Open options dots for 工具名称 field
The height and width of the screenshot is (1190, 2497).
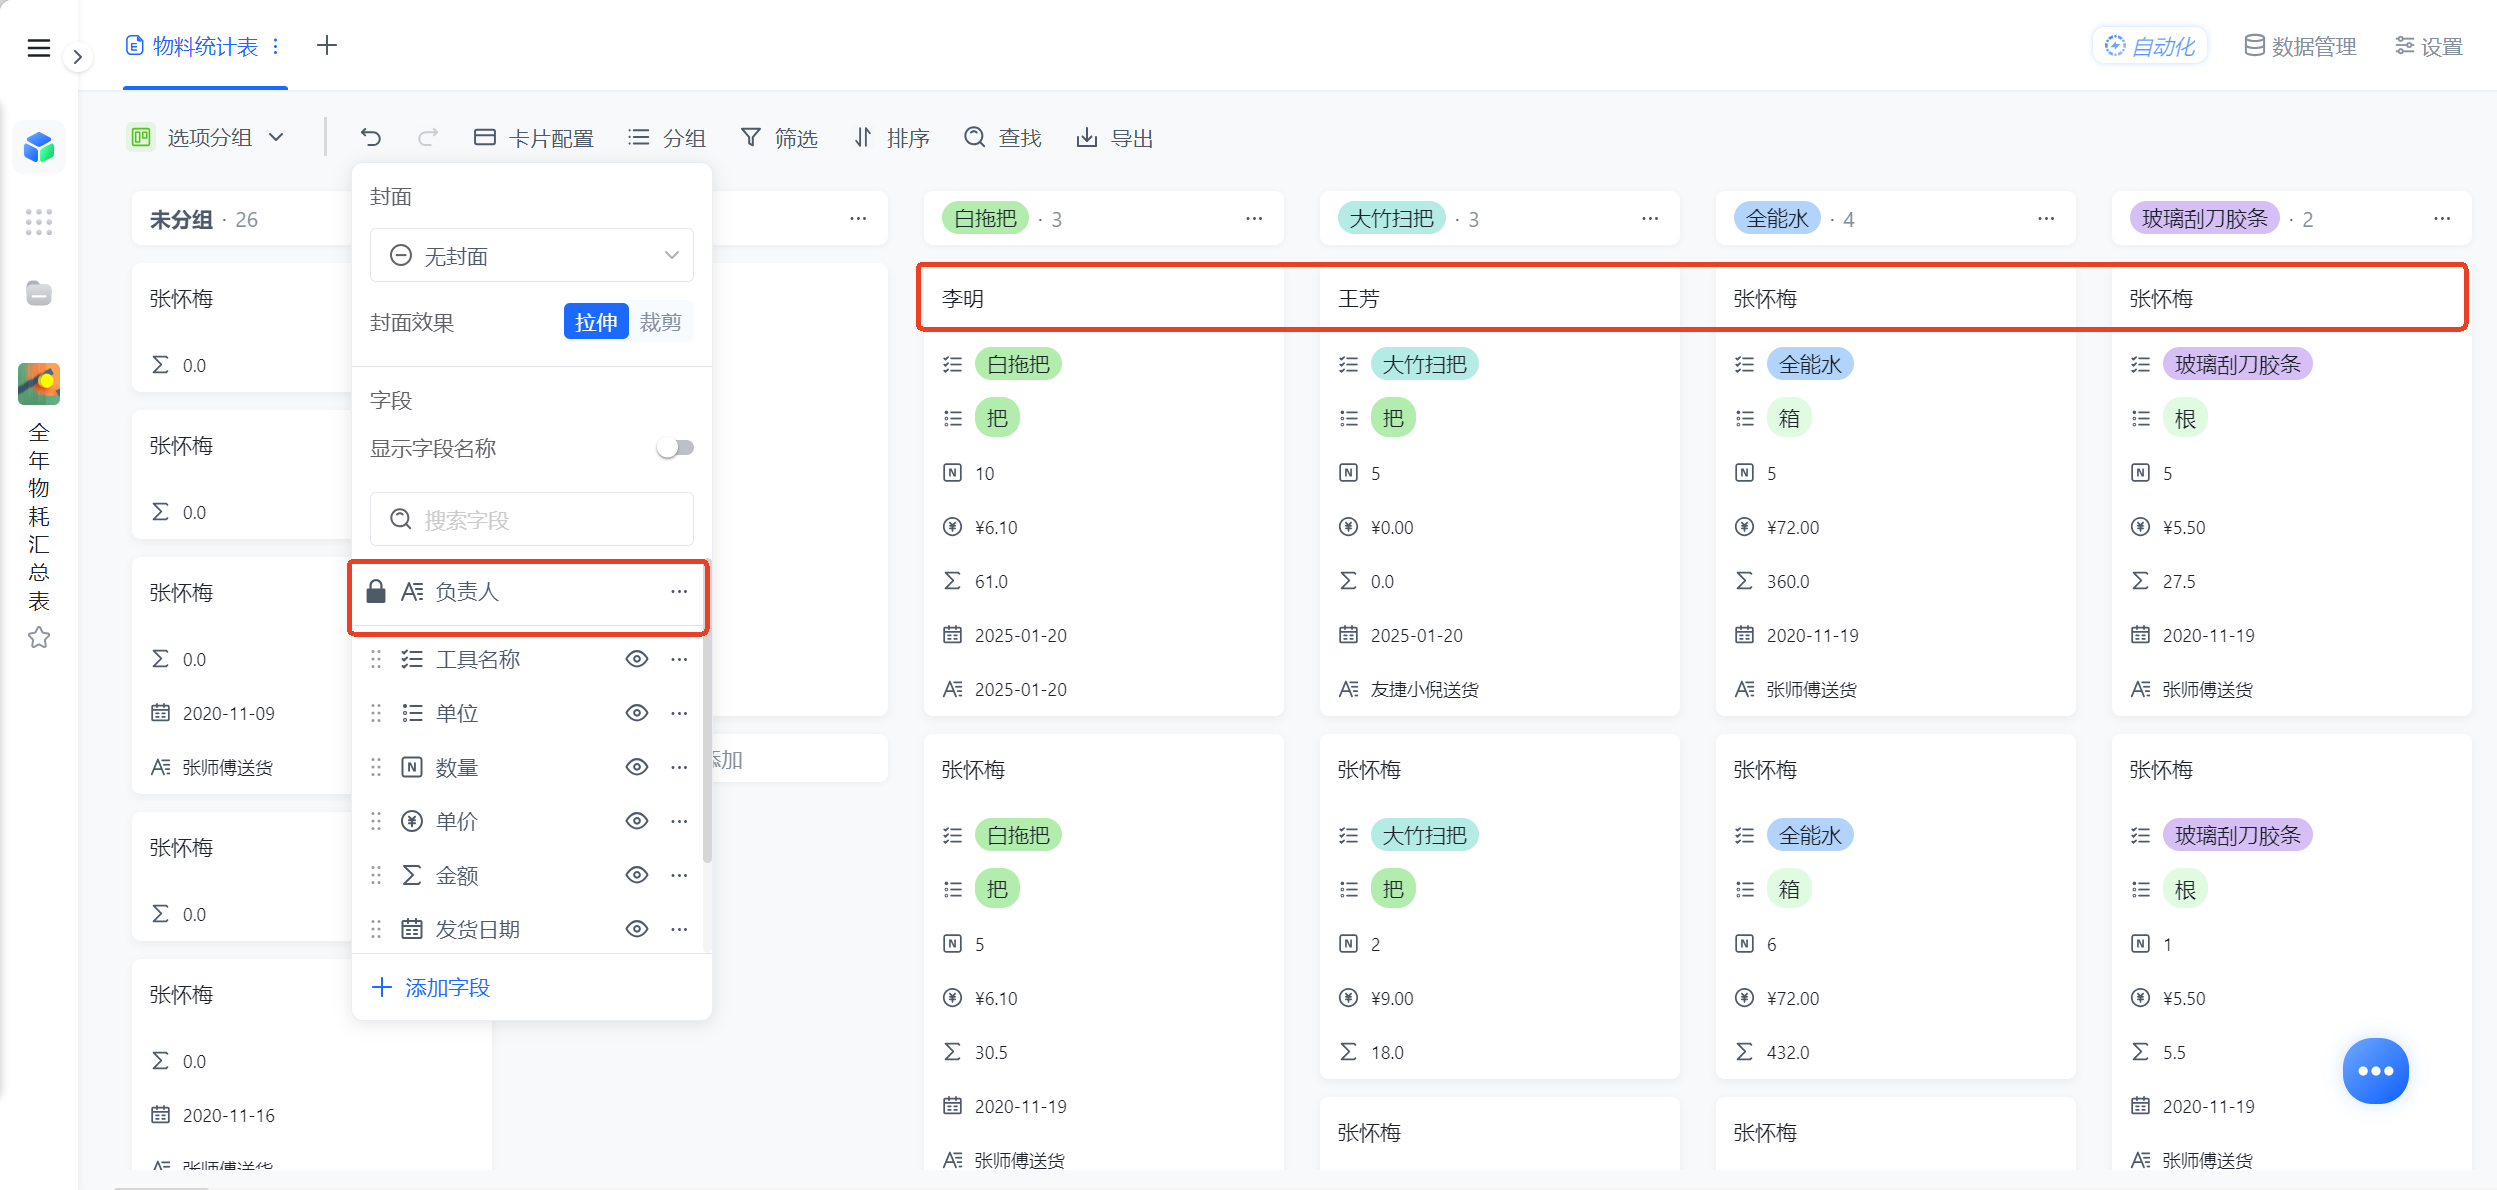click(x=679, y=659)
